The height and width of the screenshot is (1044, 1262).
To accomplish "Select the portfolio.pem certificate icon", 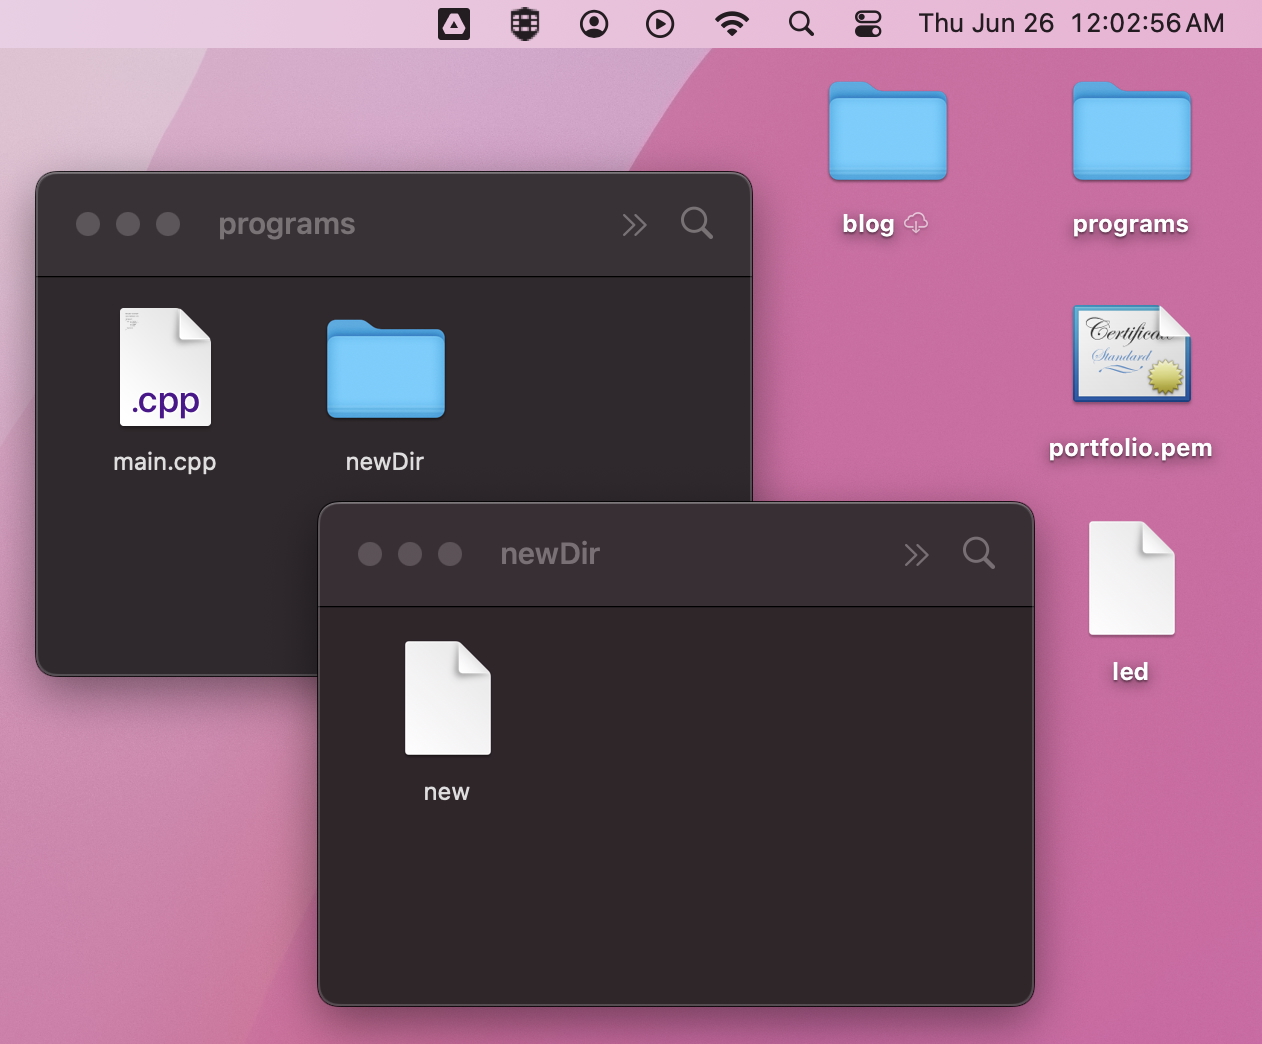I will (1131, 354).
